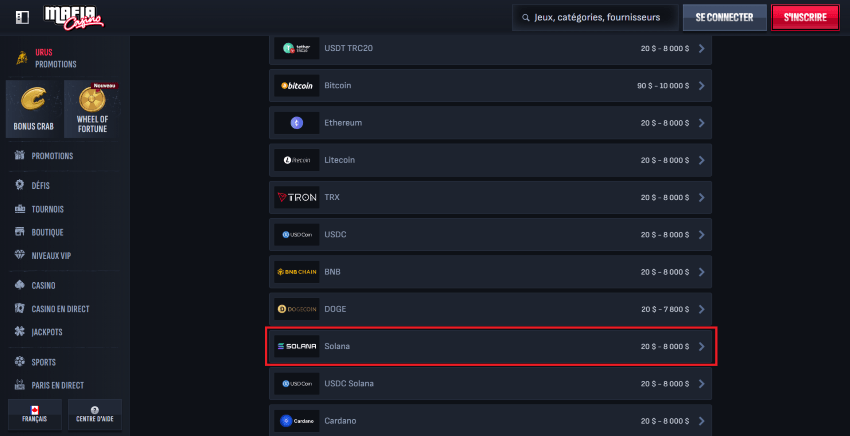Screen dimensions: 850x436
Task: Open the Boutique menu item
Action: pyautogui.click(x=47, y=233)
